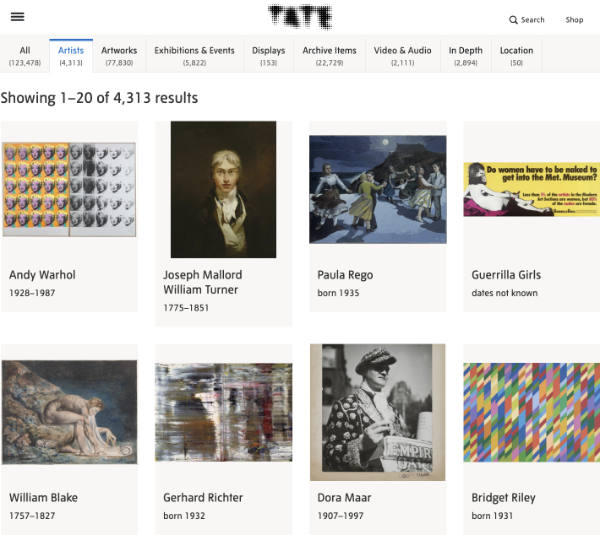This screenshot has height=535, width=600.
Task: Select the All results tab
Action: (25, 56)
